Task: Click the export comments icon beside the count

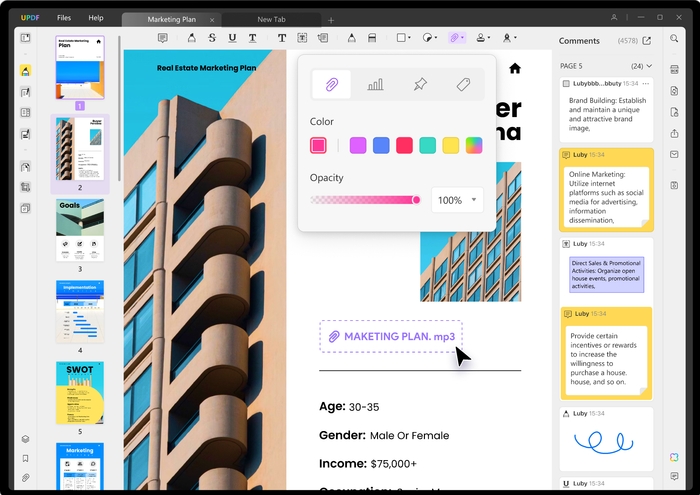Action: pyautogui.click(x=646, y=41)
